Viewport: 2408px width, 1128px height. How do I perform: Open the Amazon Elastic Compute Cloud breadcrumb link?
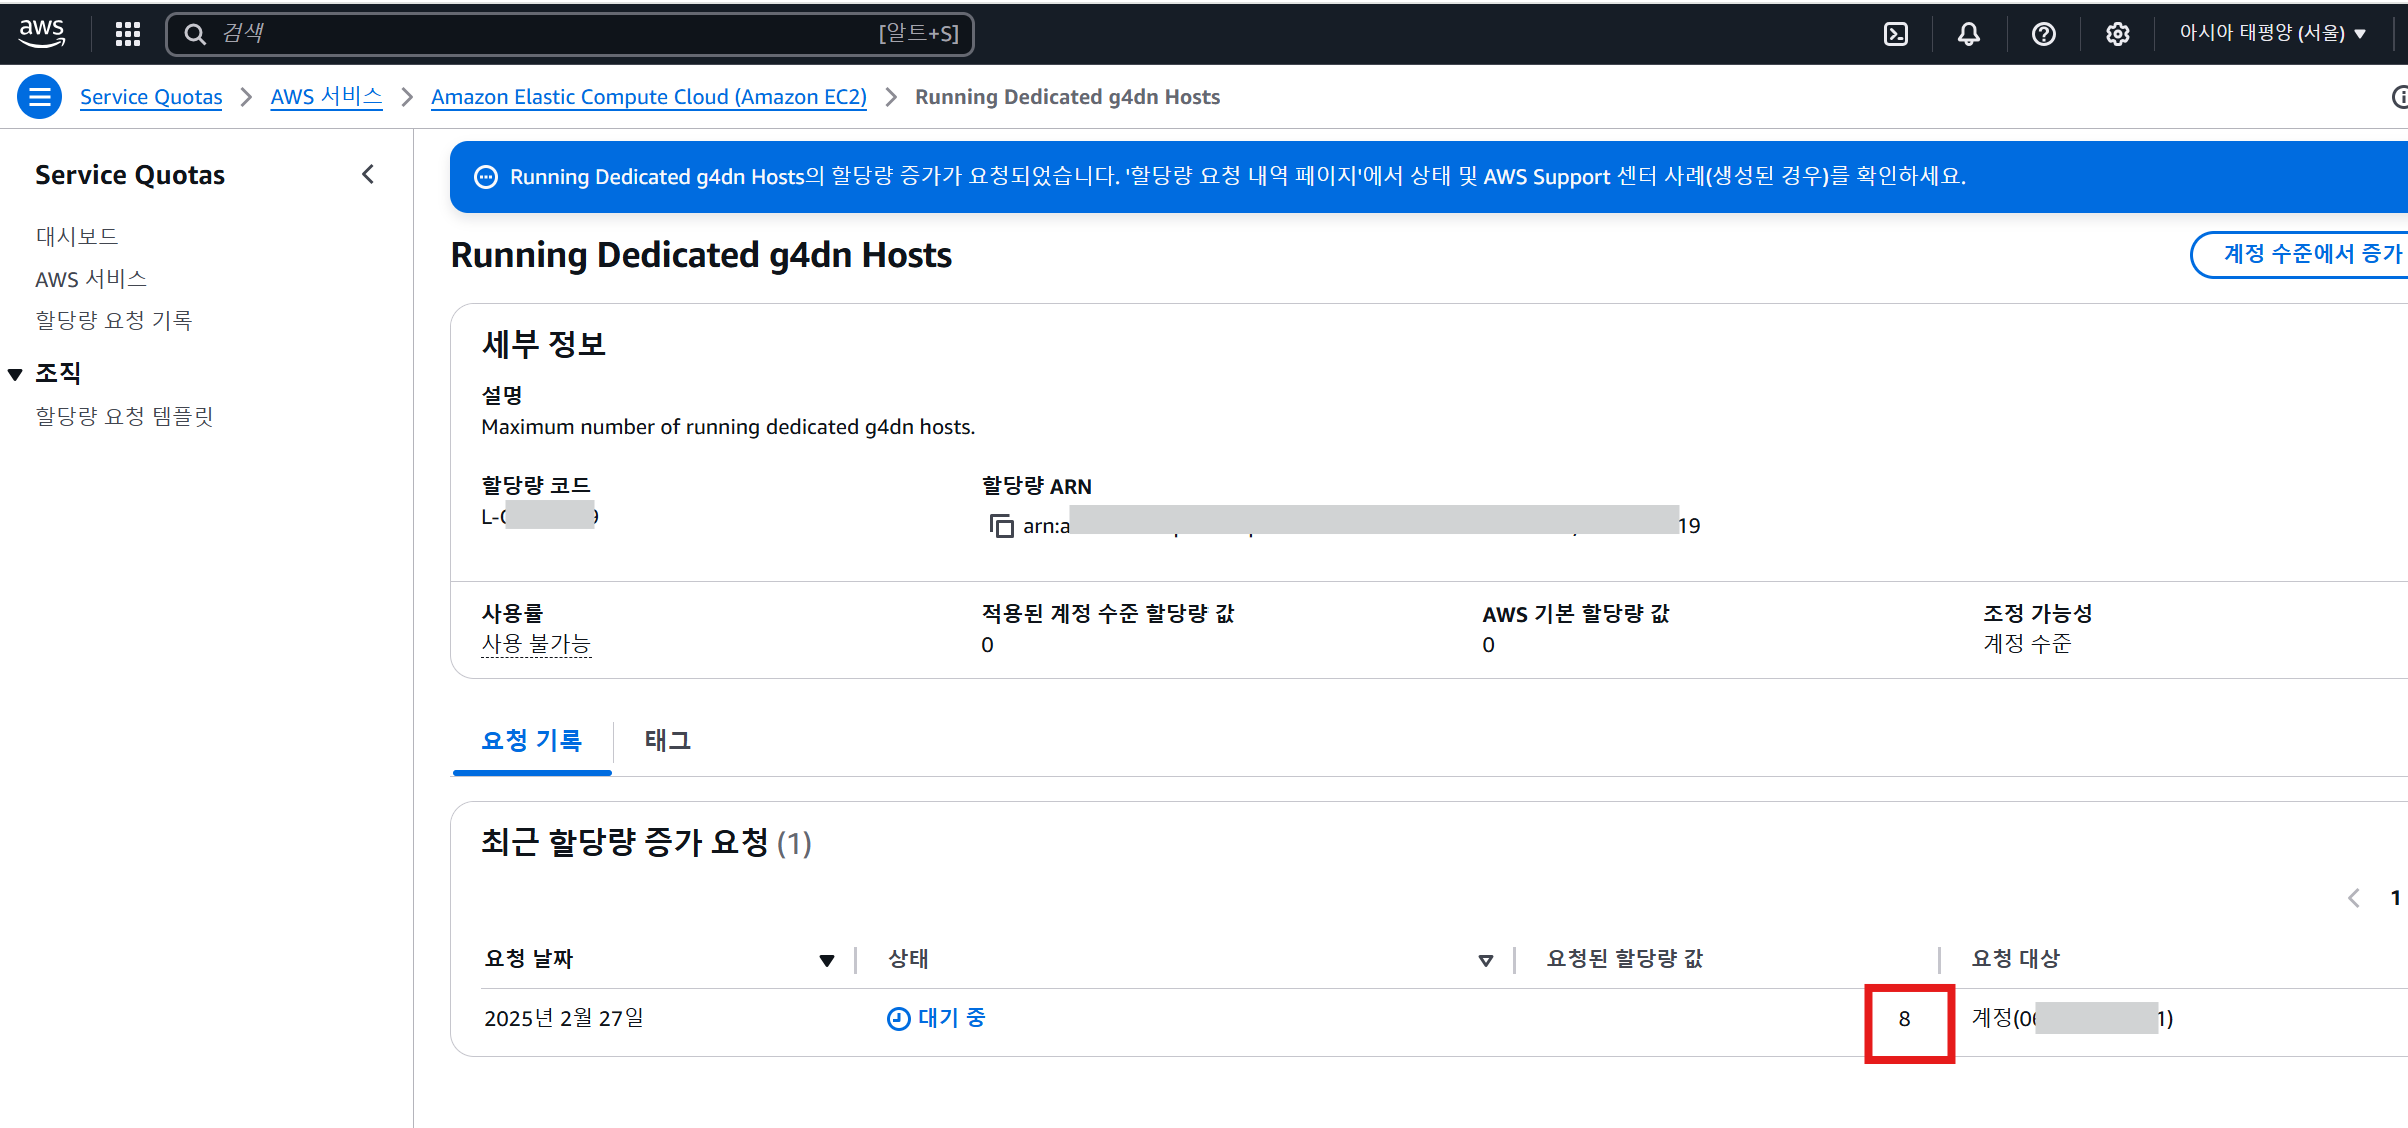tap(648, 97)
